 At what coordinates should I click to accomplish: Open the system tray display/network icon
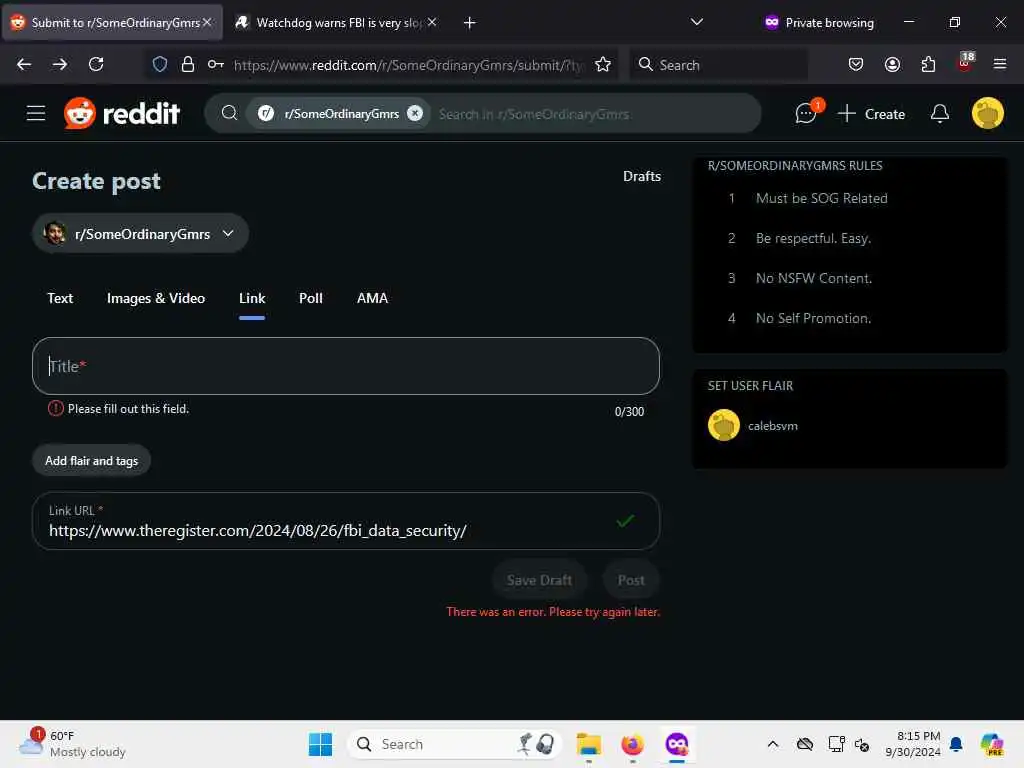(x=837, y=744)
